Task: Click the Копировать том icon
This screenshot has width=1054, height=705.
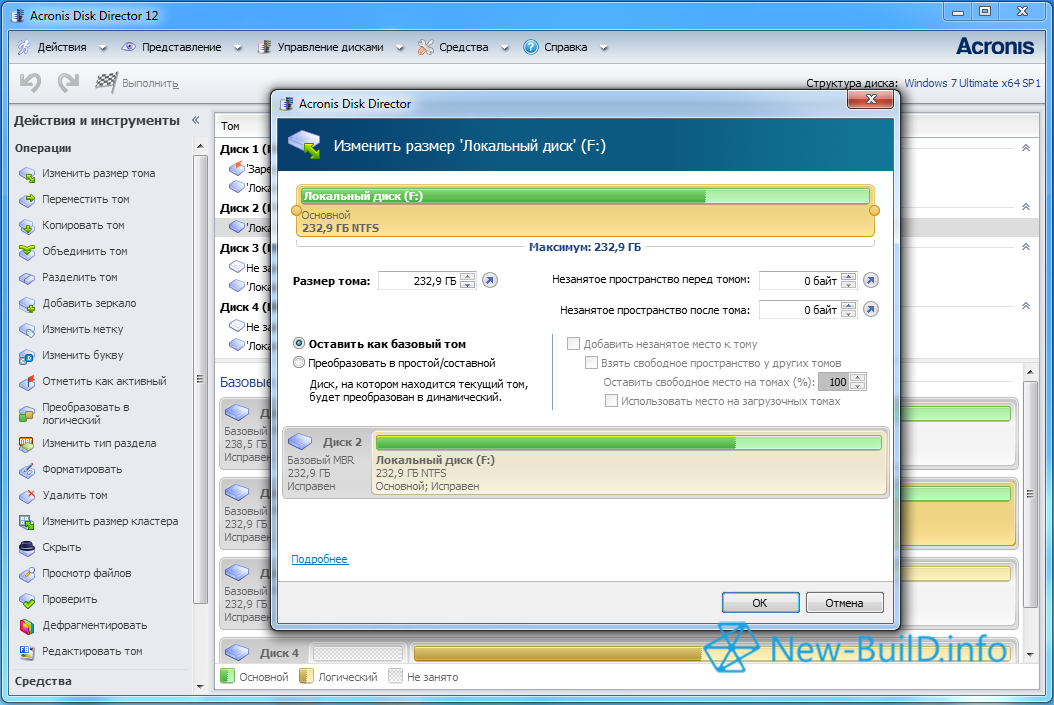Action: point(27,226)
